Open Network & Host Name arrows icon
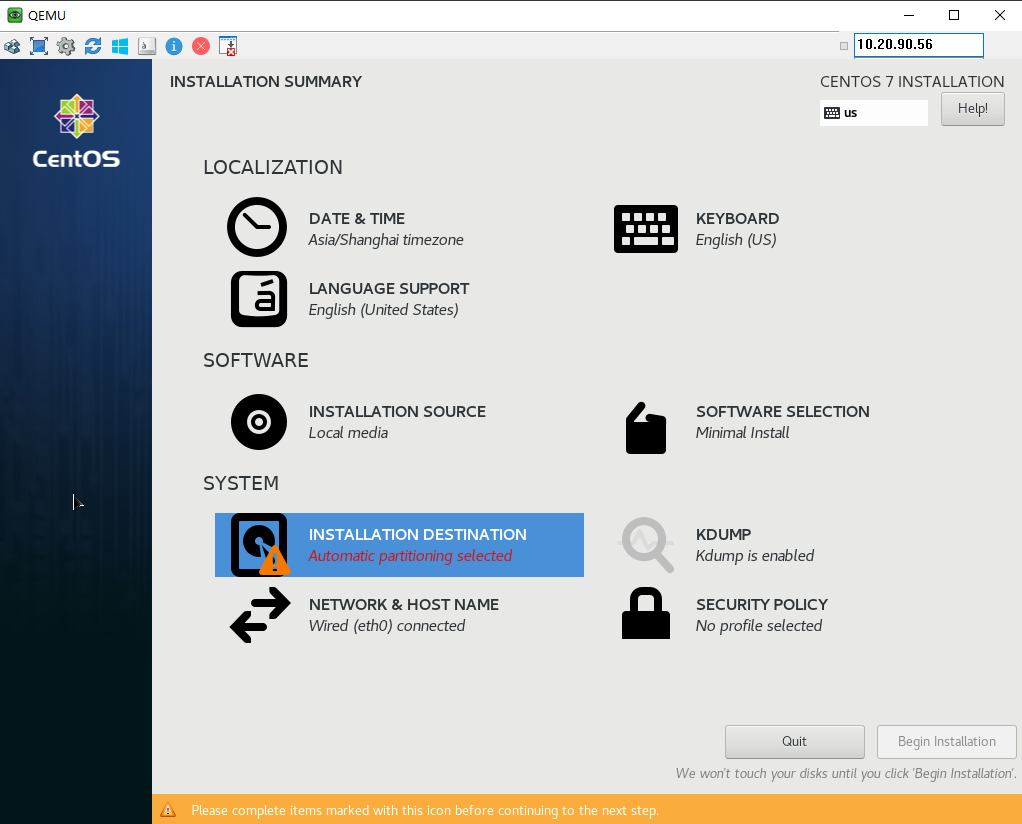 click(x=260, y=615)
